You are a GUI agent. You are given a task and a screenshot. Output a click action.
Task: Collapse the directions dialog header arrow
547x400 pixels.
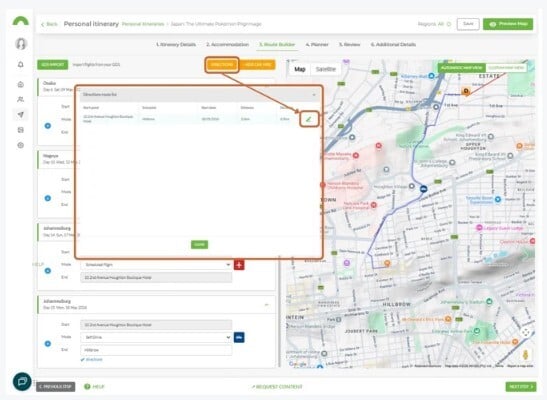[x=314, y=95]
